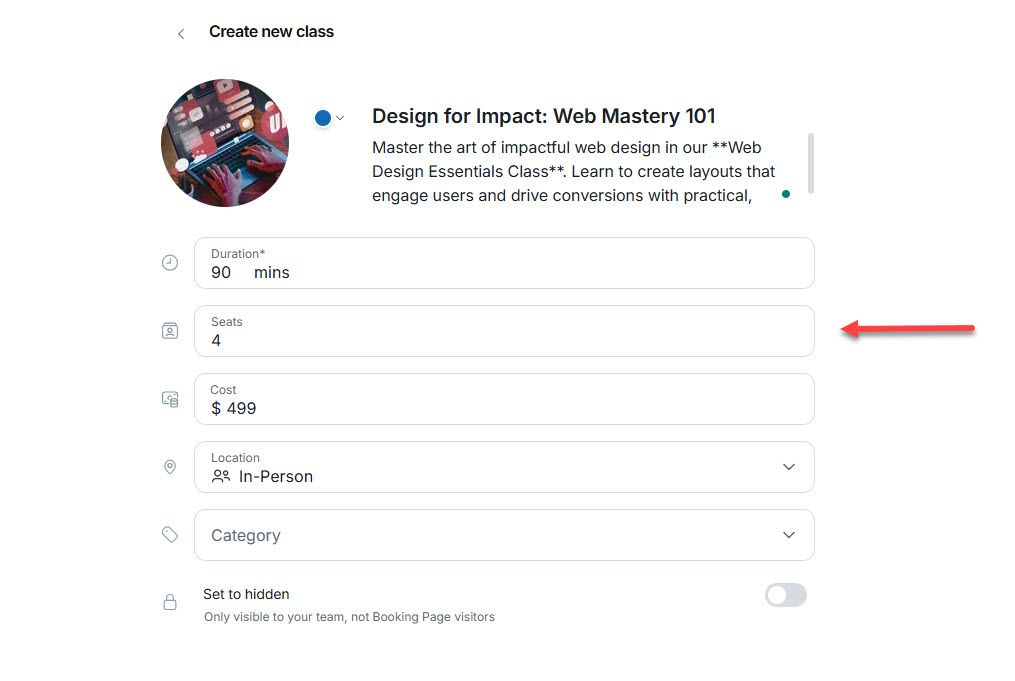Click the location pin icon

(170, 467)
